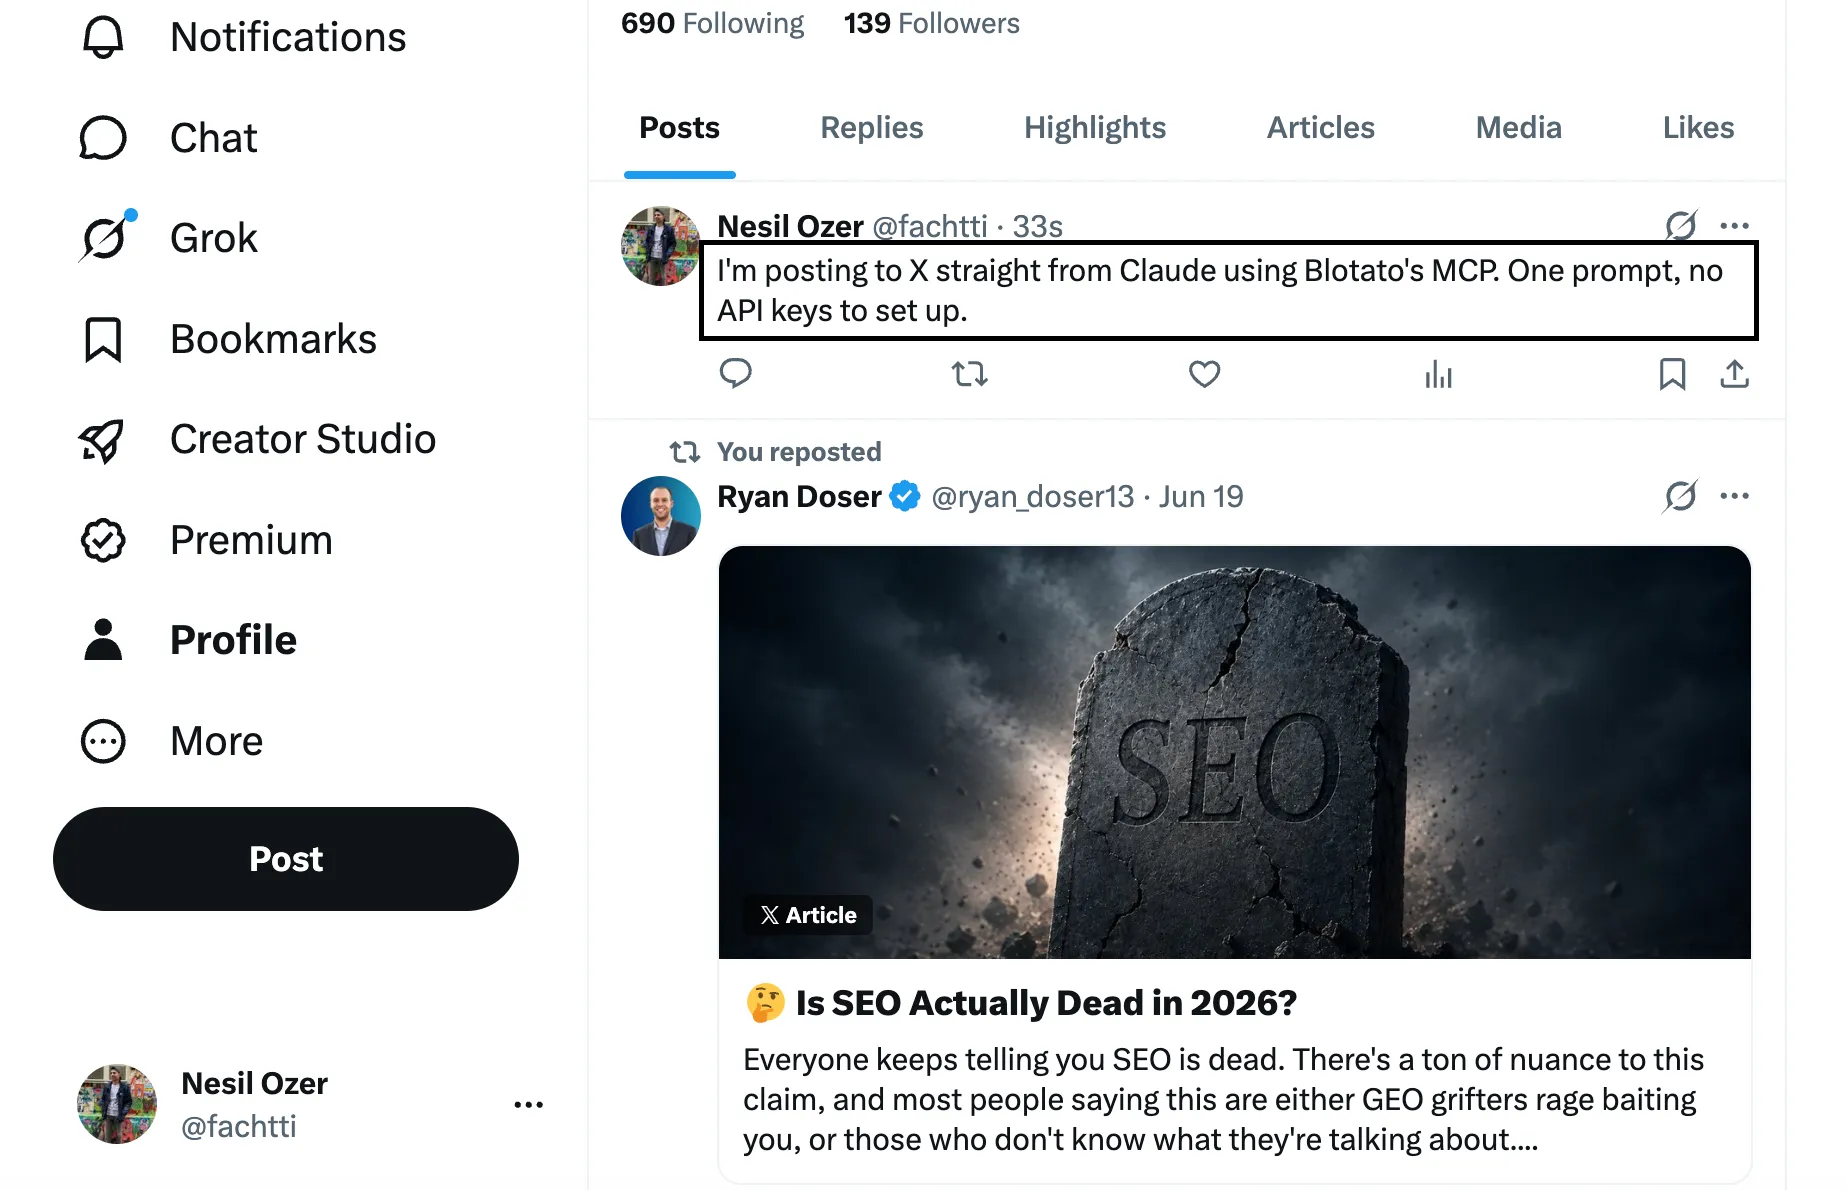The width and height of the screenshot is (1846, 1190).
Task: Click Ryan Doser's profile avatar
Action: [x=660, y=516]
